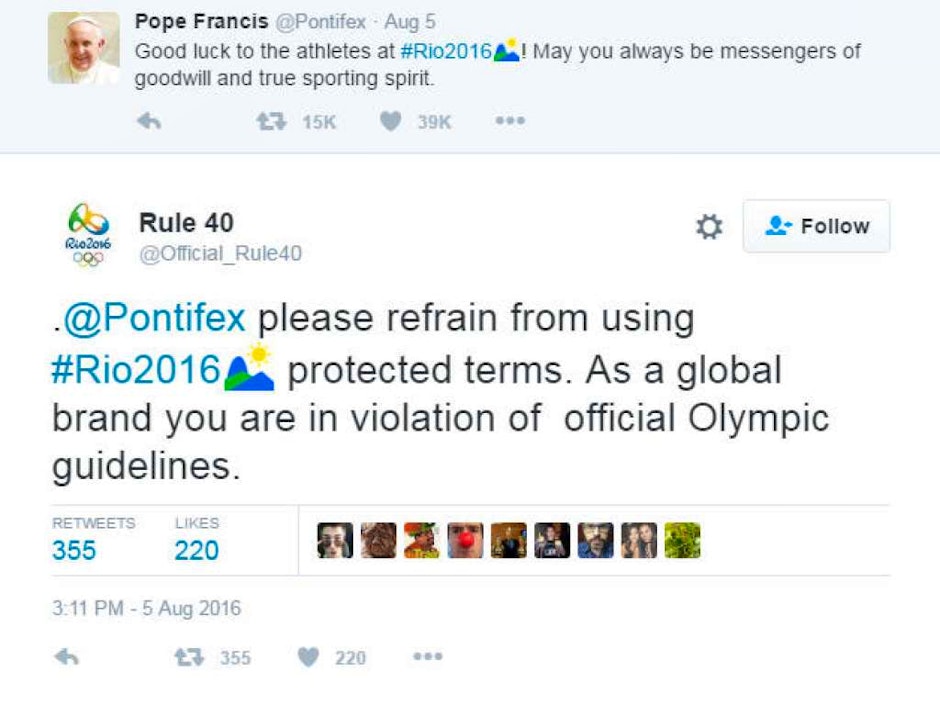View the 220 likes list
This screenshot has height=705, width=940.
(196, 549)
